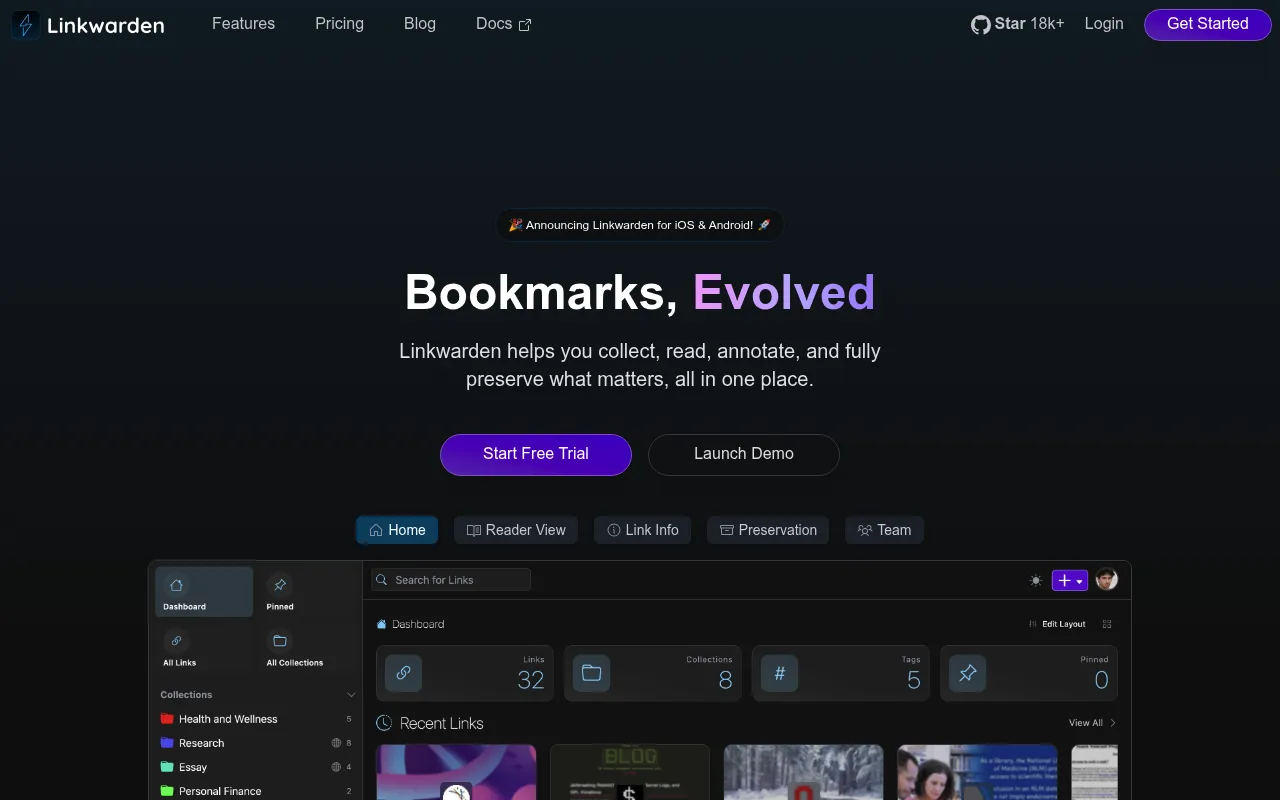This screenshot has height=800, width=1280.
Task: Open the BLOG recent link thumbnail
Action: tap(630, 772)
